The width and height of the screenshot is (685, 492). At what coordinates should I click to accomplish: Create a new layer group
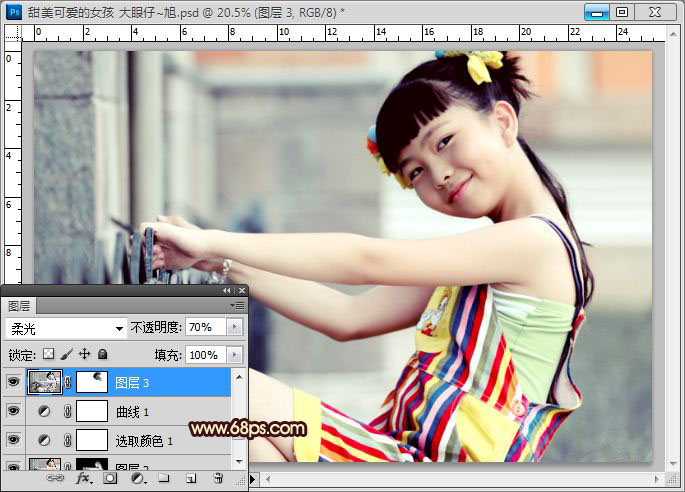[x=163, y=479]
